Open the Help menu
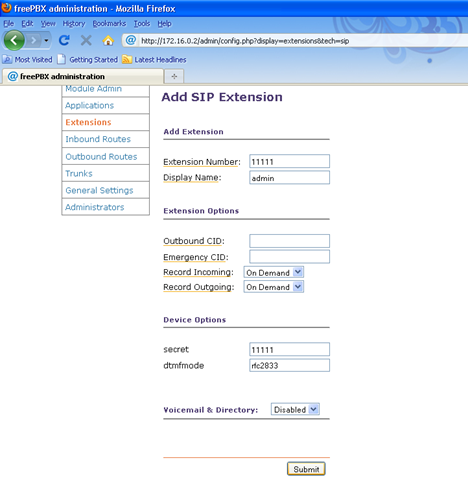This screenshot has width=468, height=480. (164, 24)
